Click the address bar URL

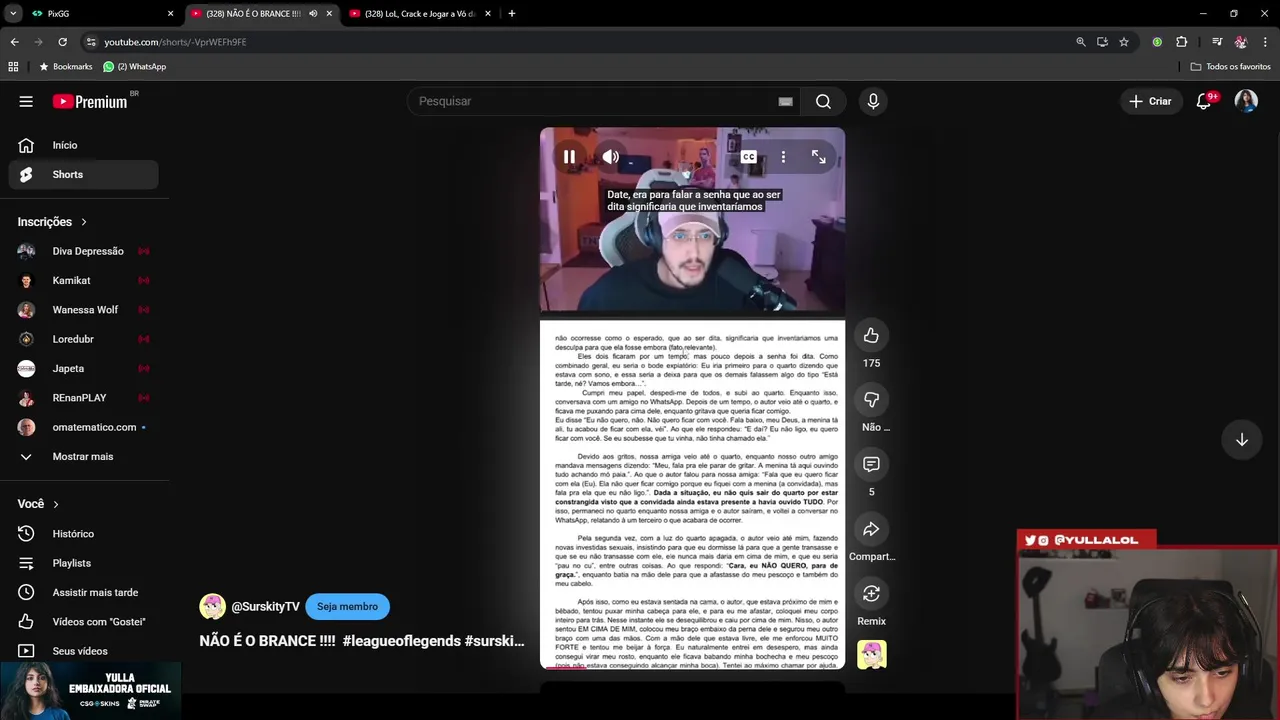click(175, 42)
